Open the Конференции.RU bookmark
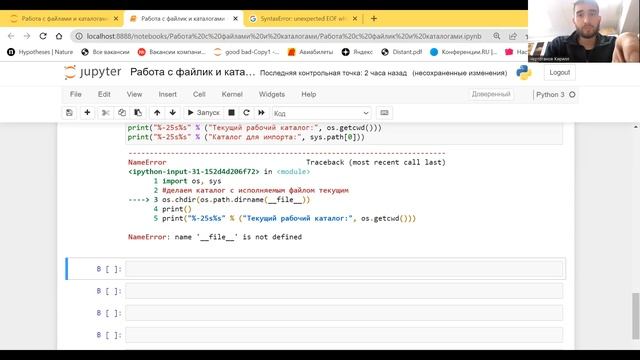 (x=464, y=52)
